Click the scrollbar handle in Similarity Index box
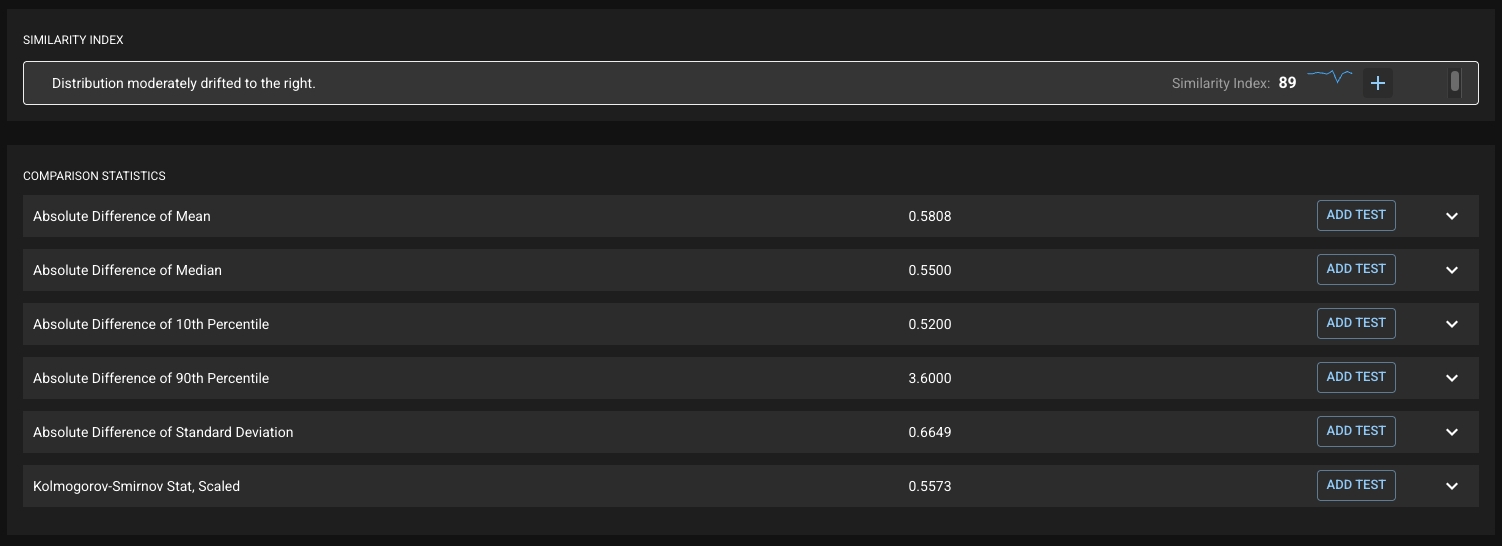The width and height of the screenshot is (1502, 546). pyautogui.click(x=1454, y=81)
